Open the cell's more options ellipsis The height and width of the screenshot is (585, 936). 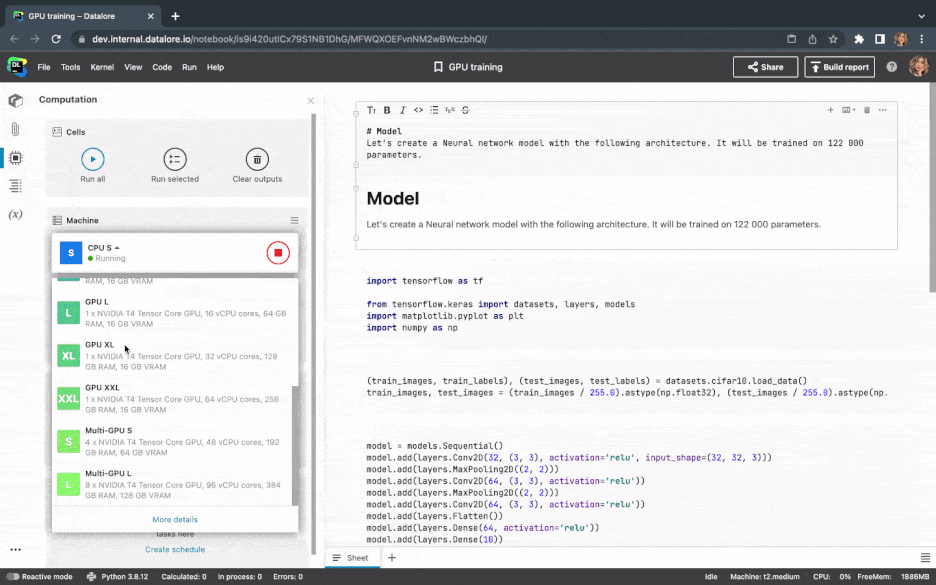pyautogui.click(x=882, y=110)
